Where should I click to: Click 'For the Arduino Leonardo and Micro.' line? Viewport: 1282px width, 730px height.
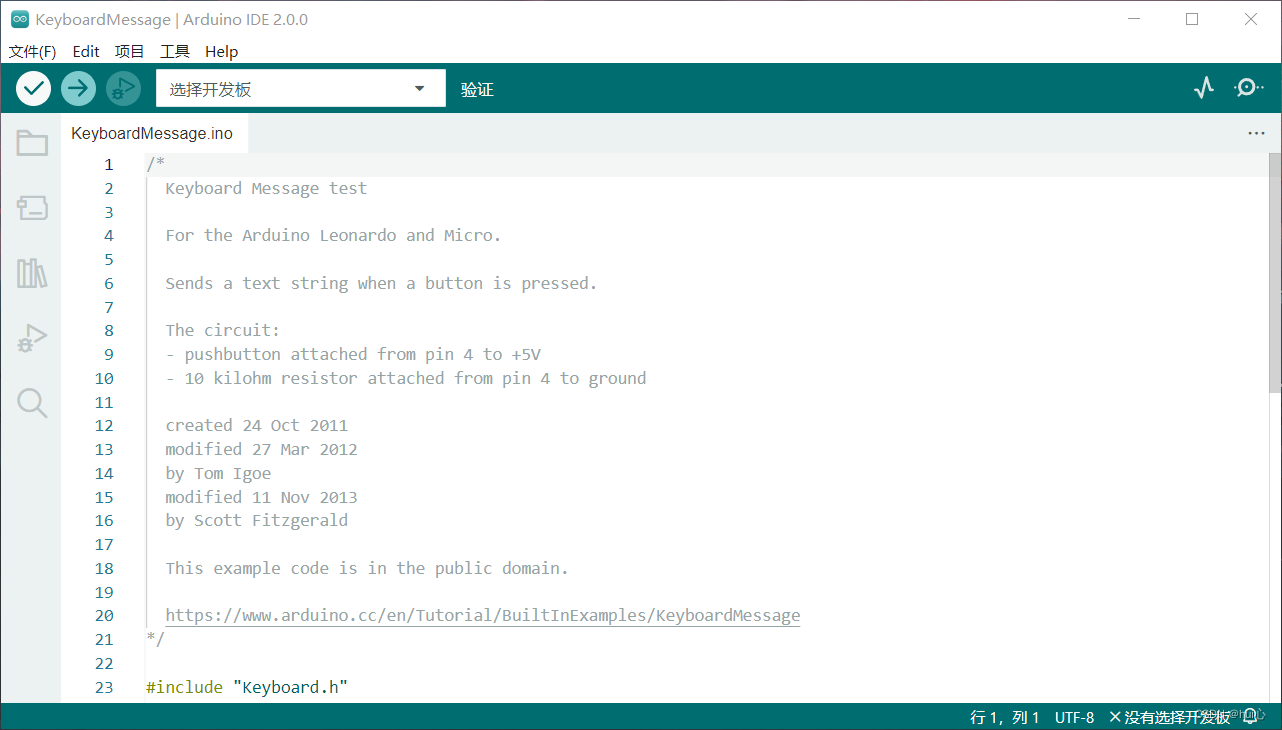point(333,236)
